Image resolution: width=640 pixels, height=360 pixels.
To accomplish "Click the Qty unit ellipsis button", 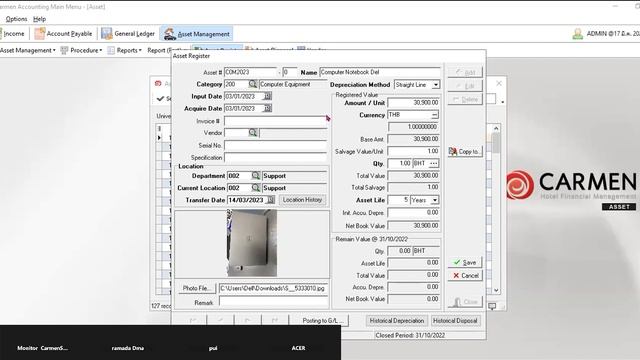I will [433, 163].
